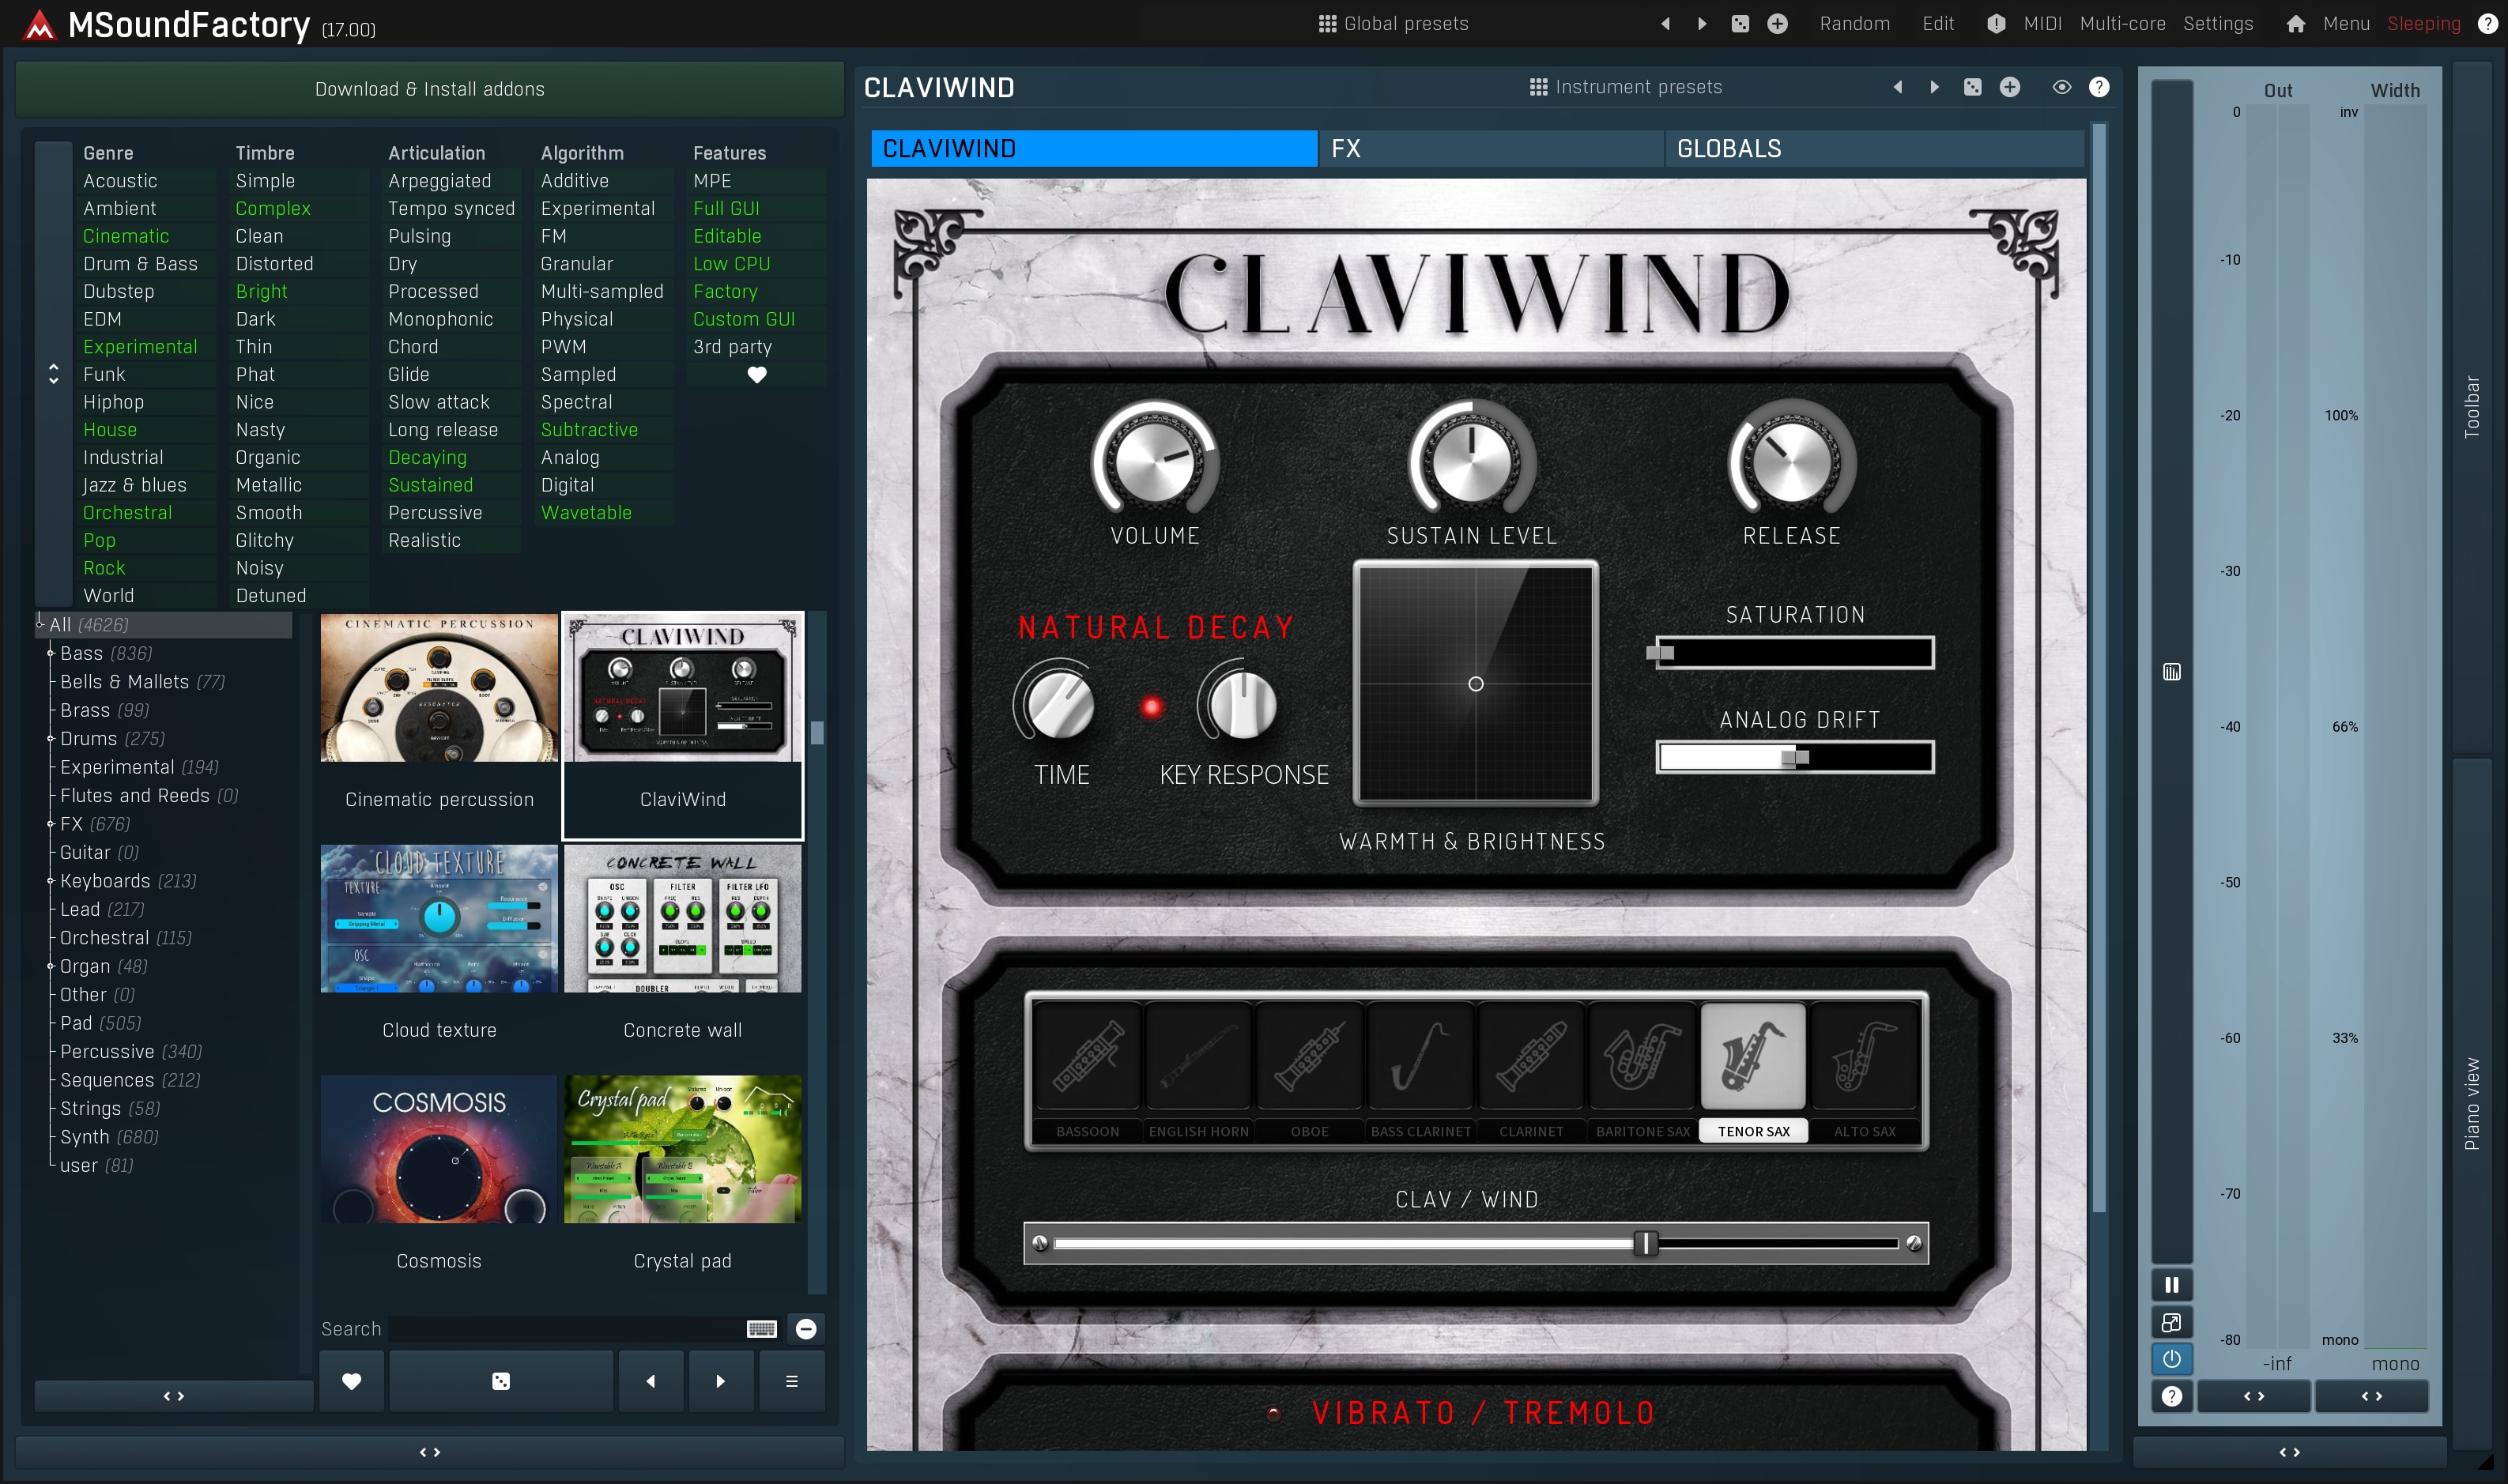
Task: Click the favorites heart button below Search
Action: click(351, 1381)
